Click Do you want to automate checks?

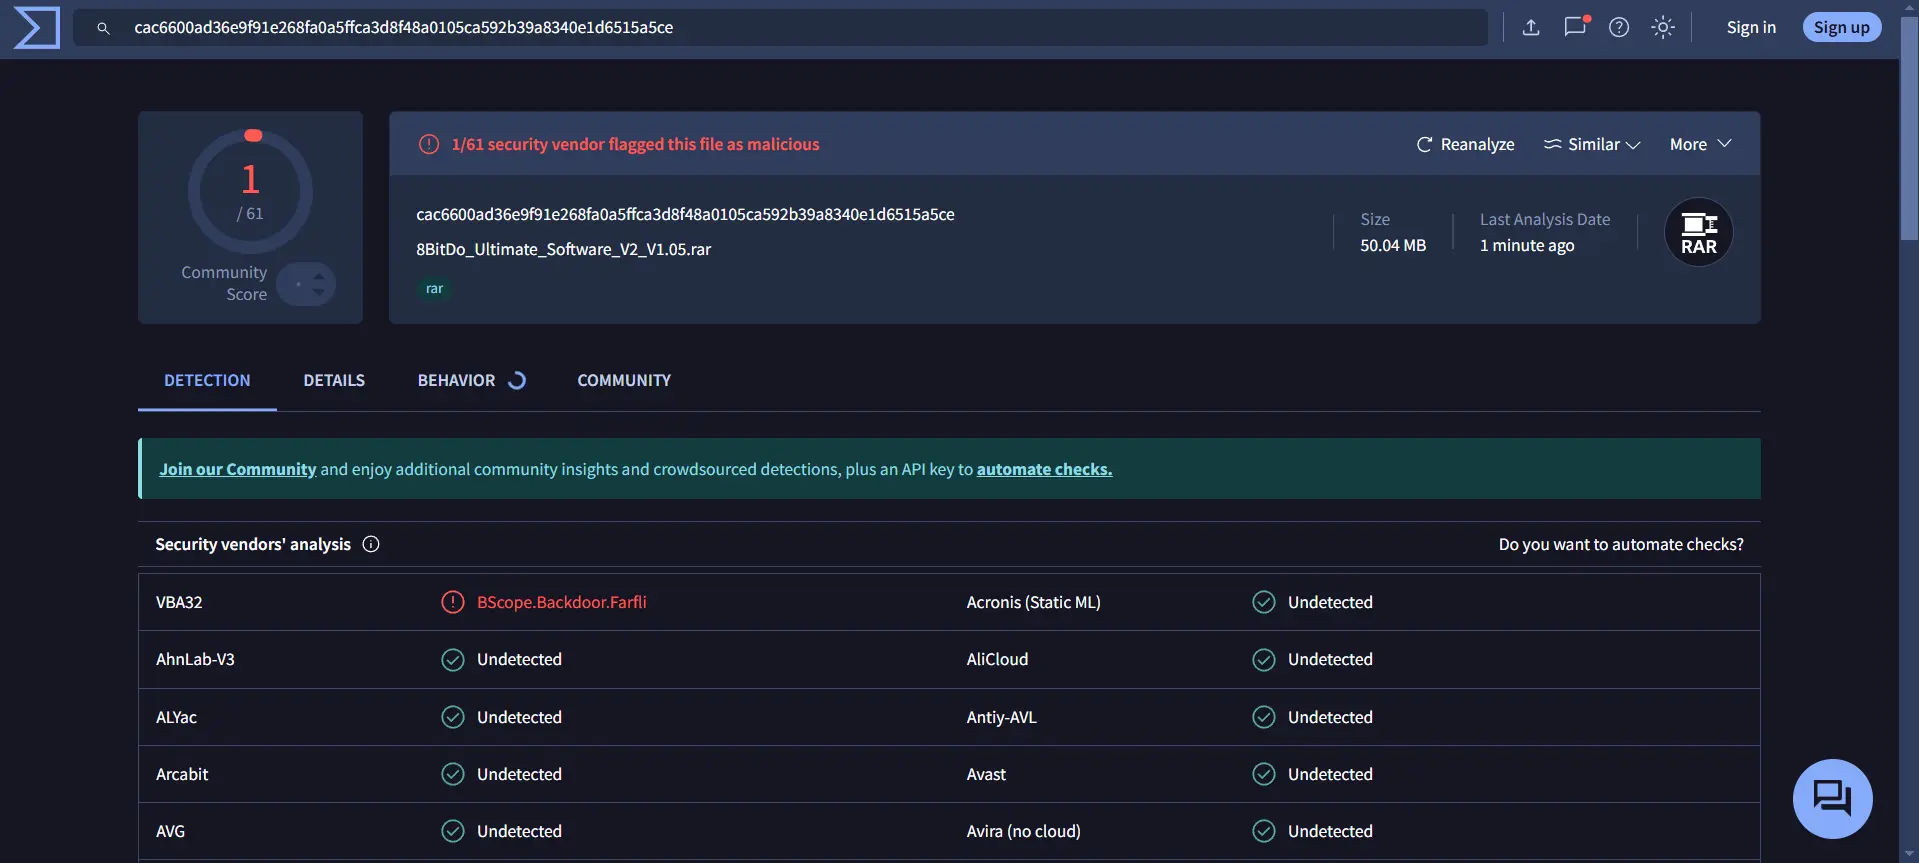coord(1620,544)
